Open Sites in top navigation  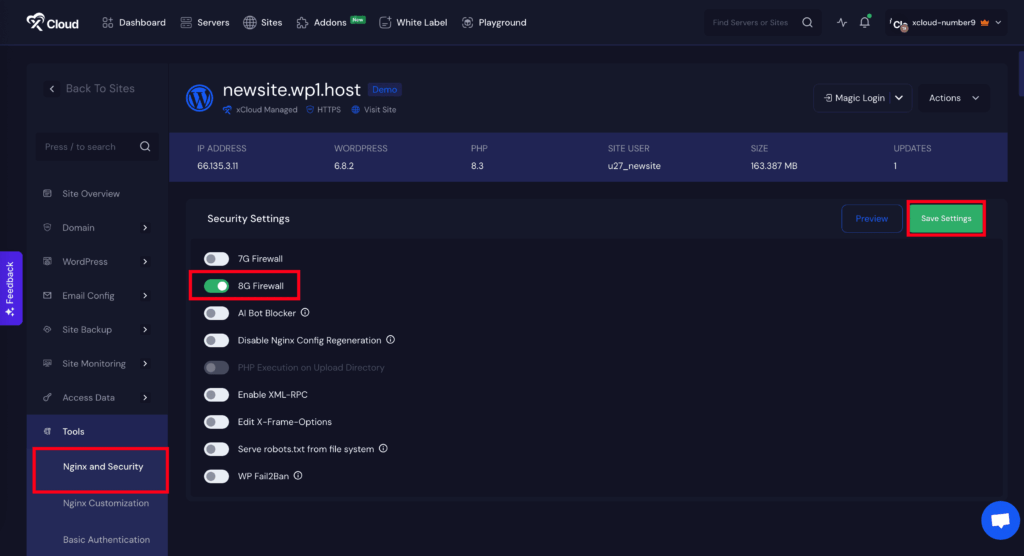coord(263,22)
